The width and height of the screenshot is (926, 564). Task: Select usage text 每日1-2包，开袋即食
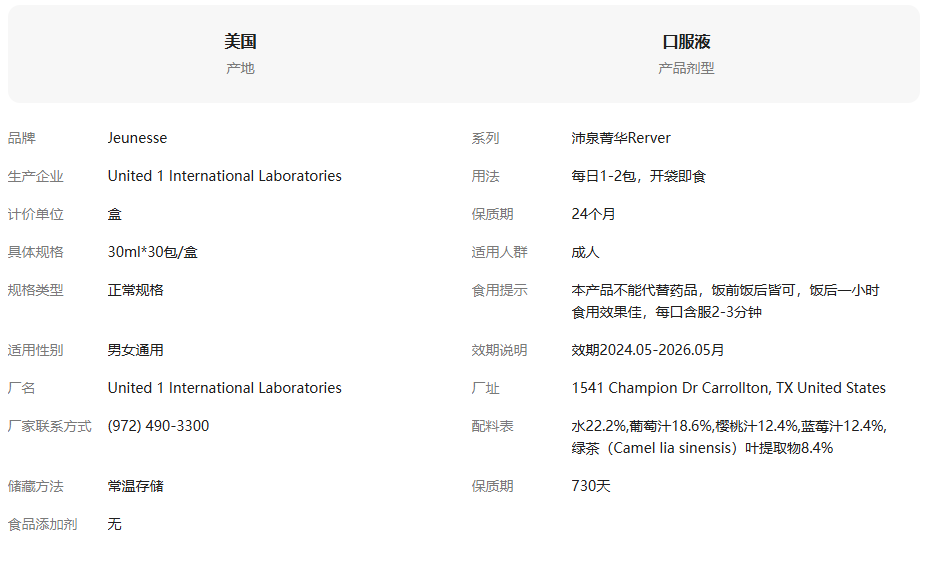638,176
